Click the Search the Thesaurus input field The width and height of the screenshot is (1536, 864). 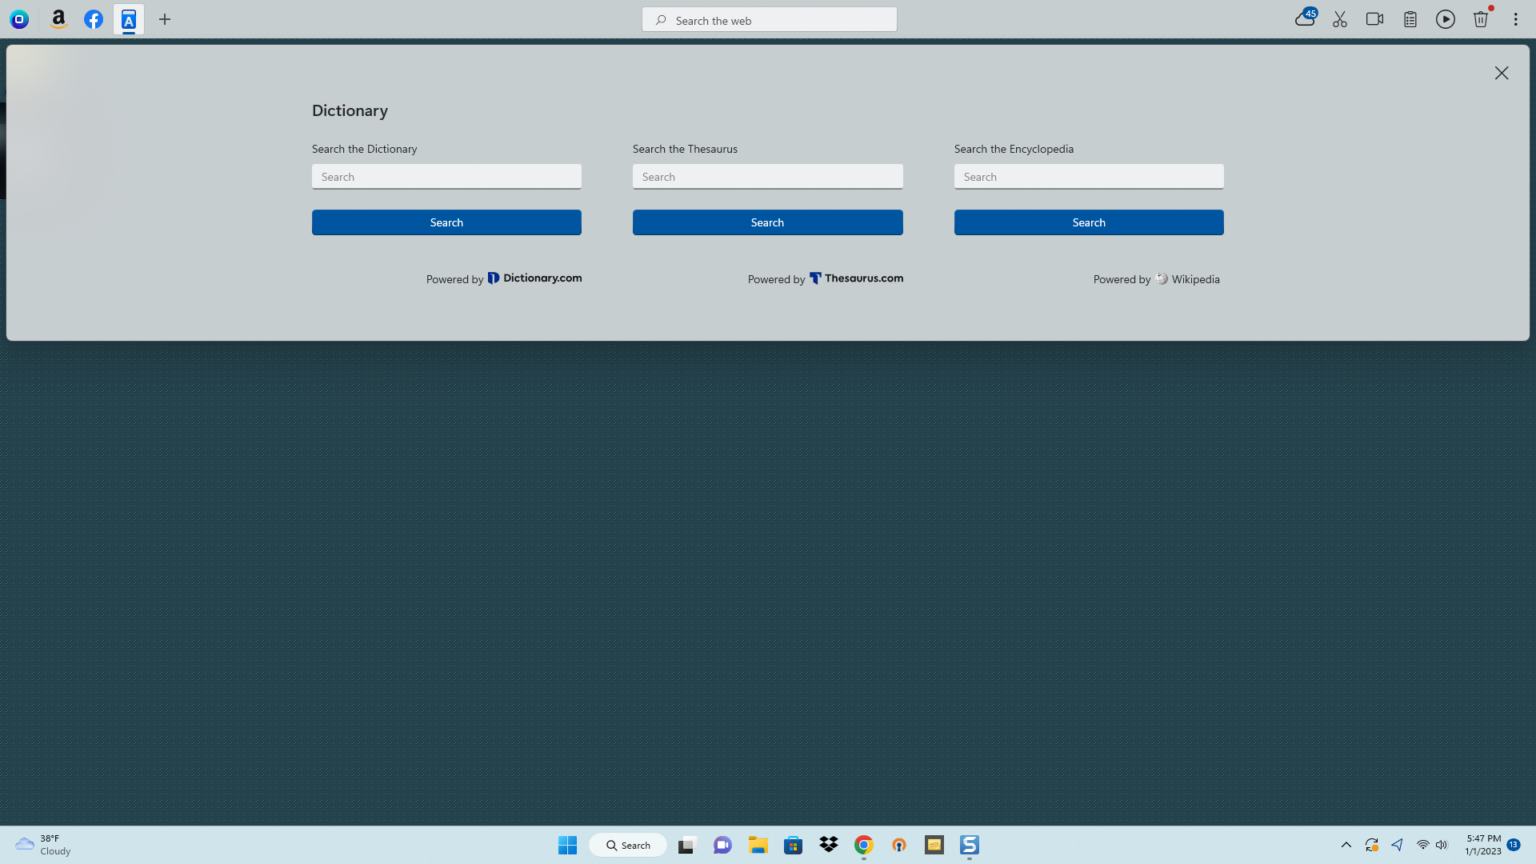coord(767,177)
